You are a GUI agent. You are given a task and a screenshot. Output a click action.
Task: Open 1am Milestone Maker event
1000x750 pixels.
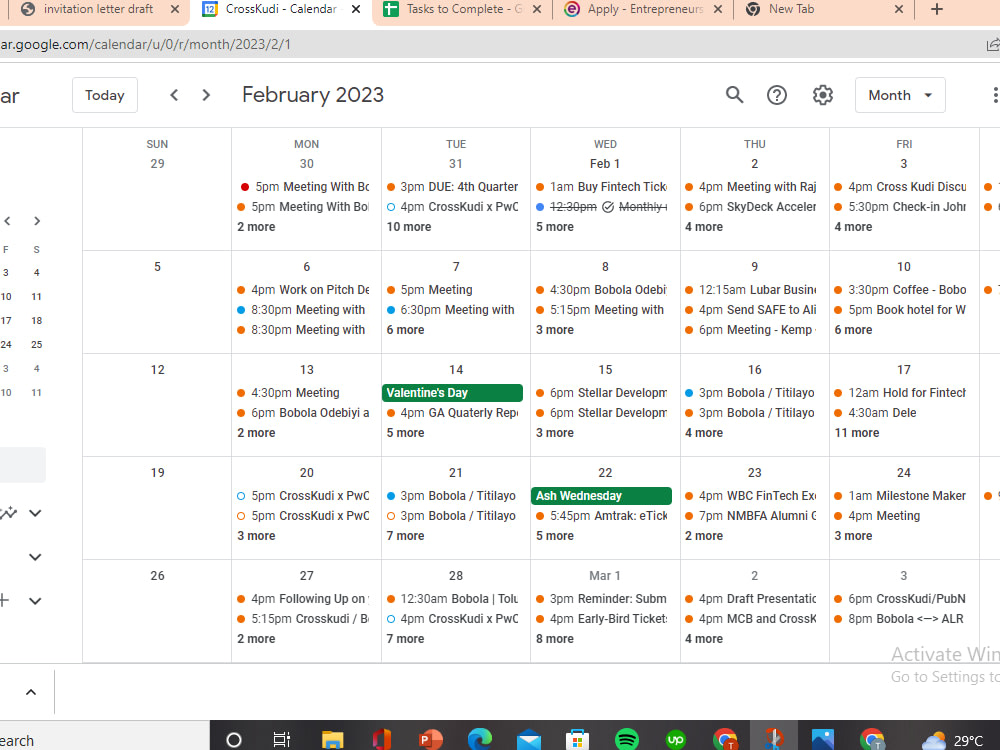[900, 496]
